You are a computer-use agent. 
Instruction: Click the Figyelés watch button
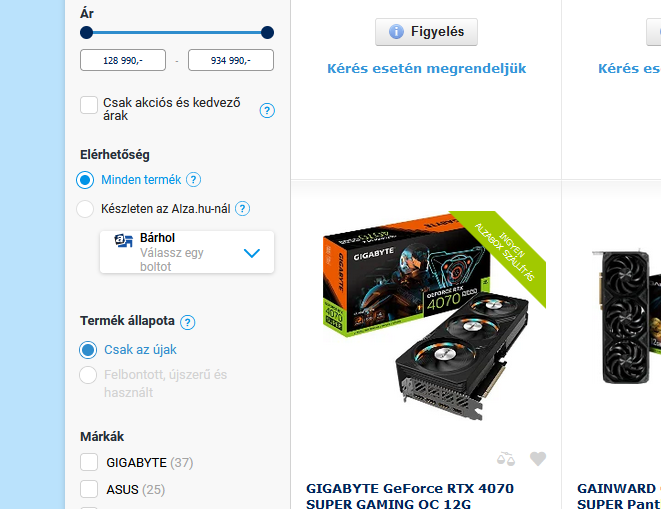click(426, 32)
